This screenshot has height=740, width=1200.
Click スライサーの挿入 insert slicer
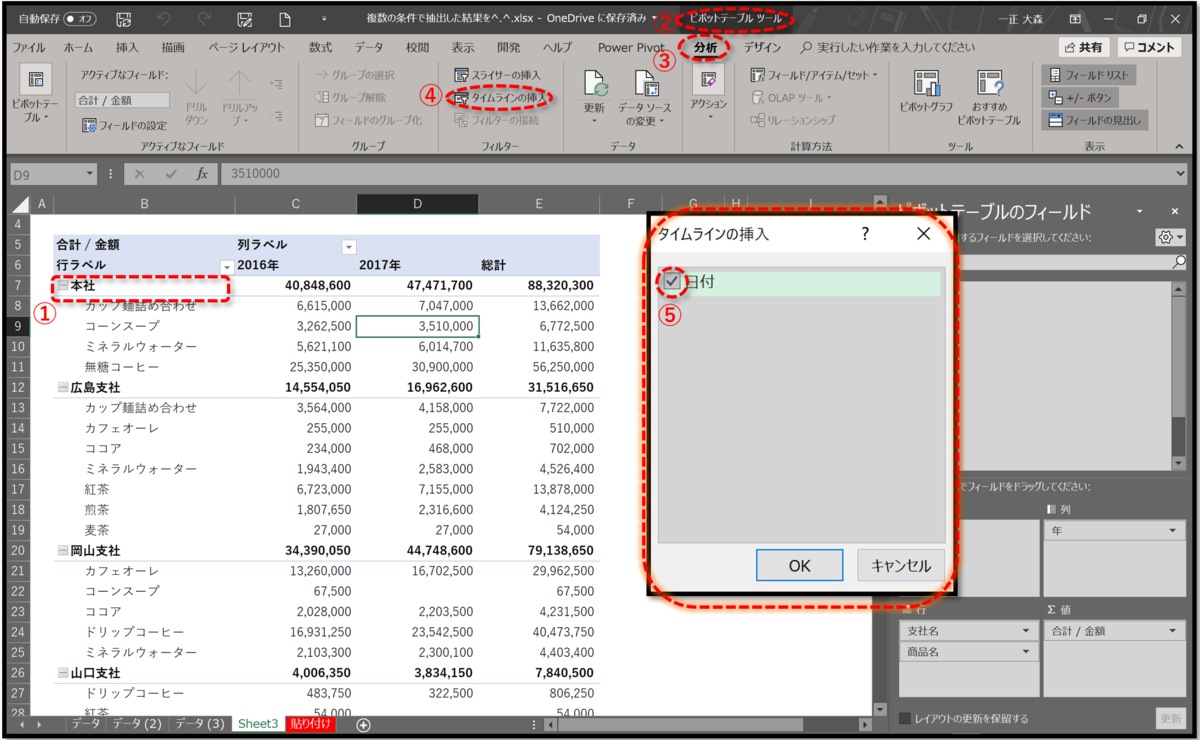pyautogui.click(x=497, y=75)
